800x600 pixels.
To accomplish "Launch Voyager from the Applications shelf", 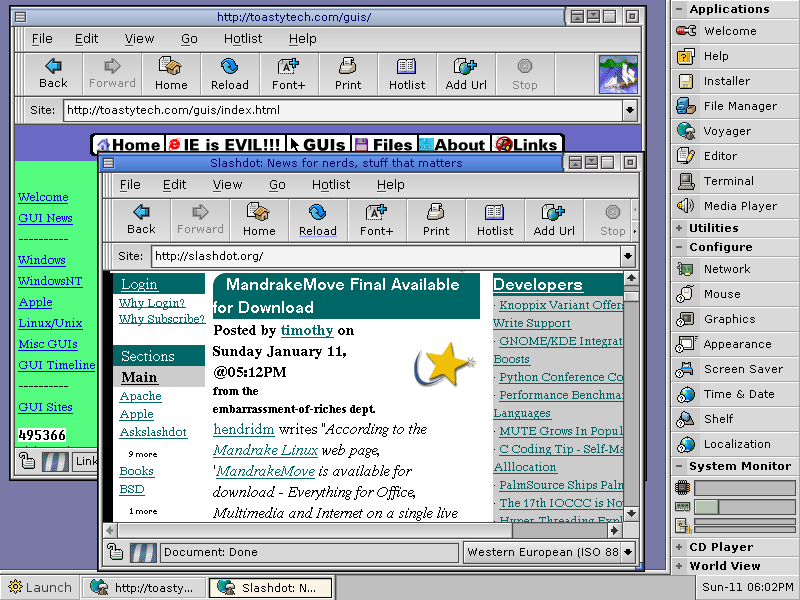I will pyautogui.click(x=735, y=131).
